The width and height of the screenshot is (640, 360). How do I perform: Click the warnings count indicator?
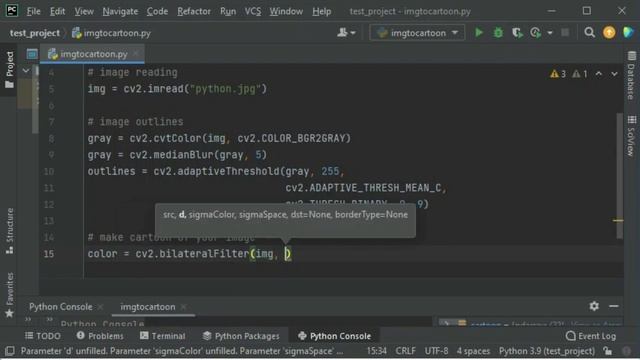pyautogui.click(x=558, y=74)
